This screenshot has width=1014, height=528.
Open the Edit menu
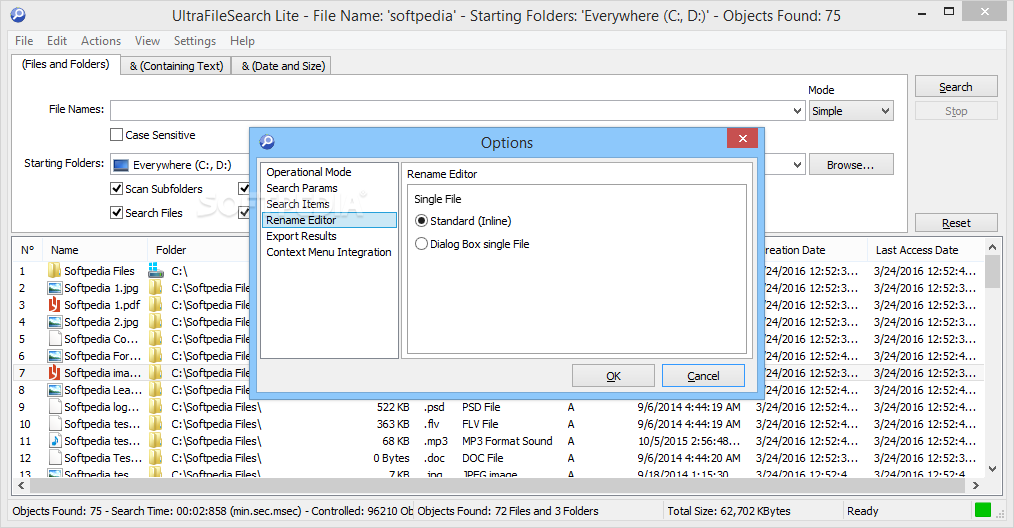pyautogui.click(x=57, y=41)
